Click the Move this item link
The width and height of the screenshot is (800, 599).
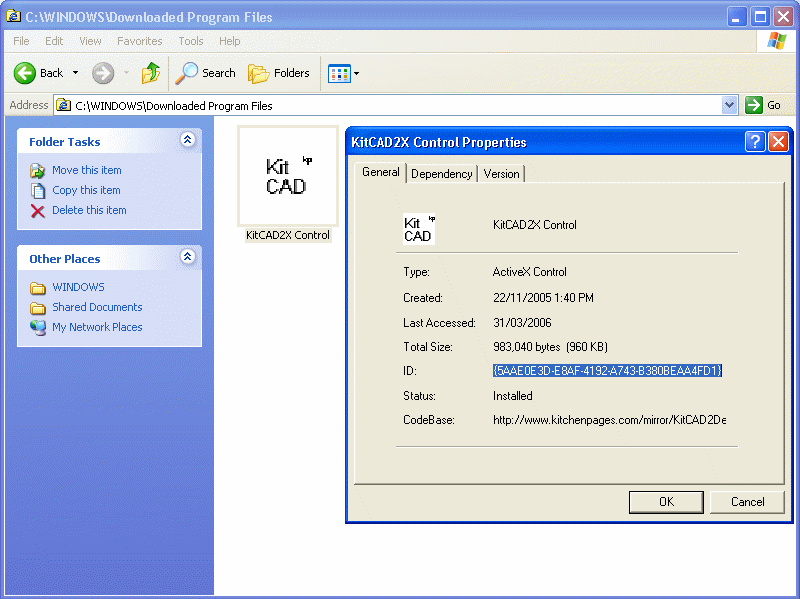[87, 170]
